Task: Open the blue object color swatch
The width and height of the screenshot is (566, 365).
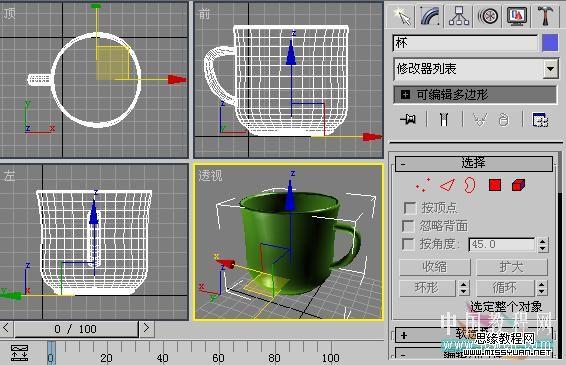Action: 550,43
